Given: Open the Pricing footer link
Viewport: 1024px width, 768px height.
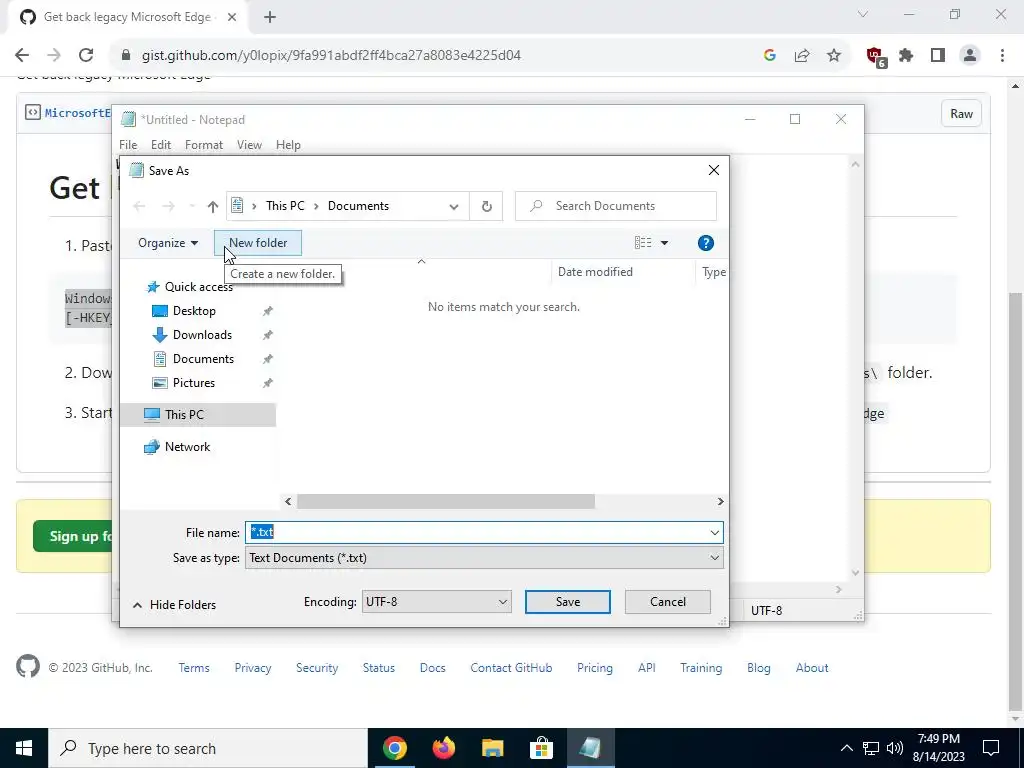Looking at the screenshot, I should tap(594, 668).
